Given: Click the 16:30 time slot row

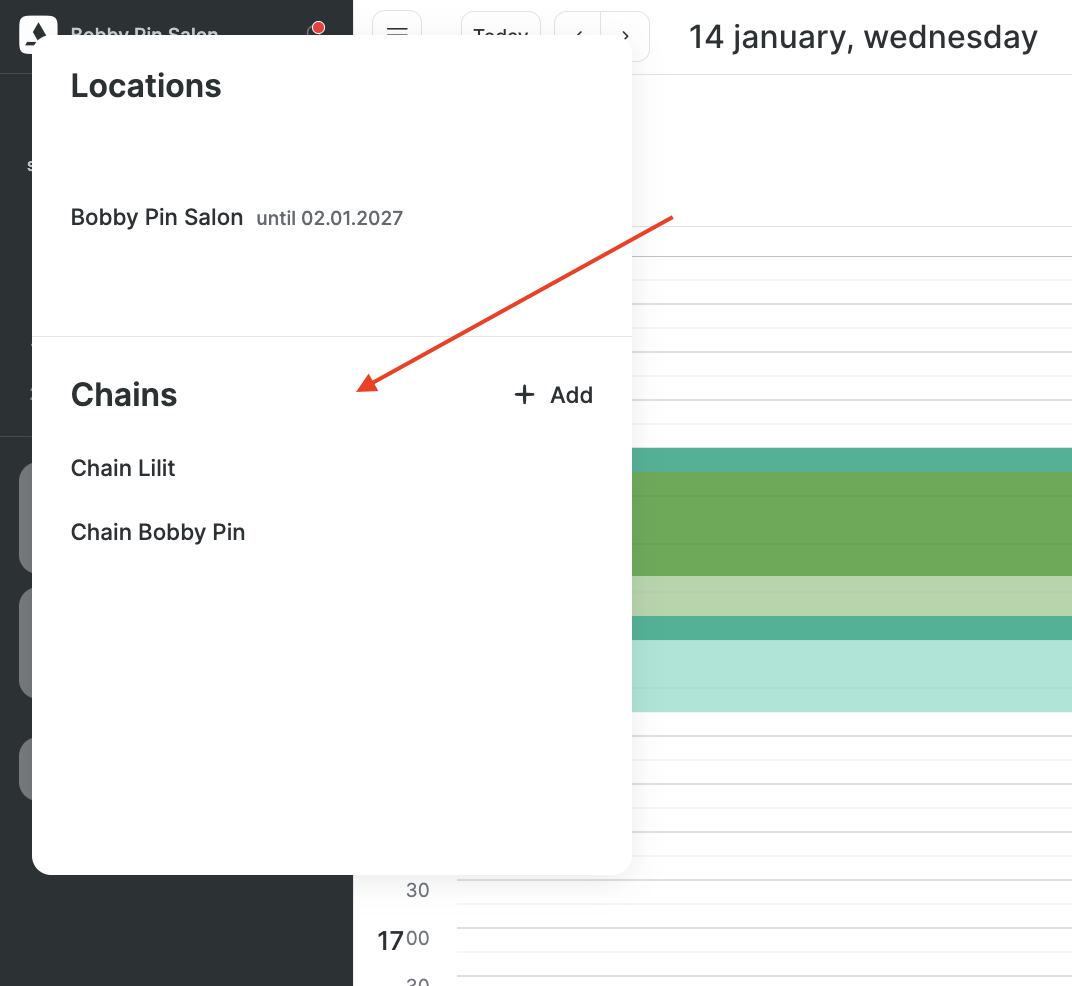Looking at the screenshot, I should (760, 892).
